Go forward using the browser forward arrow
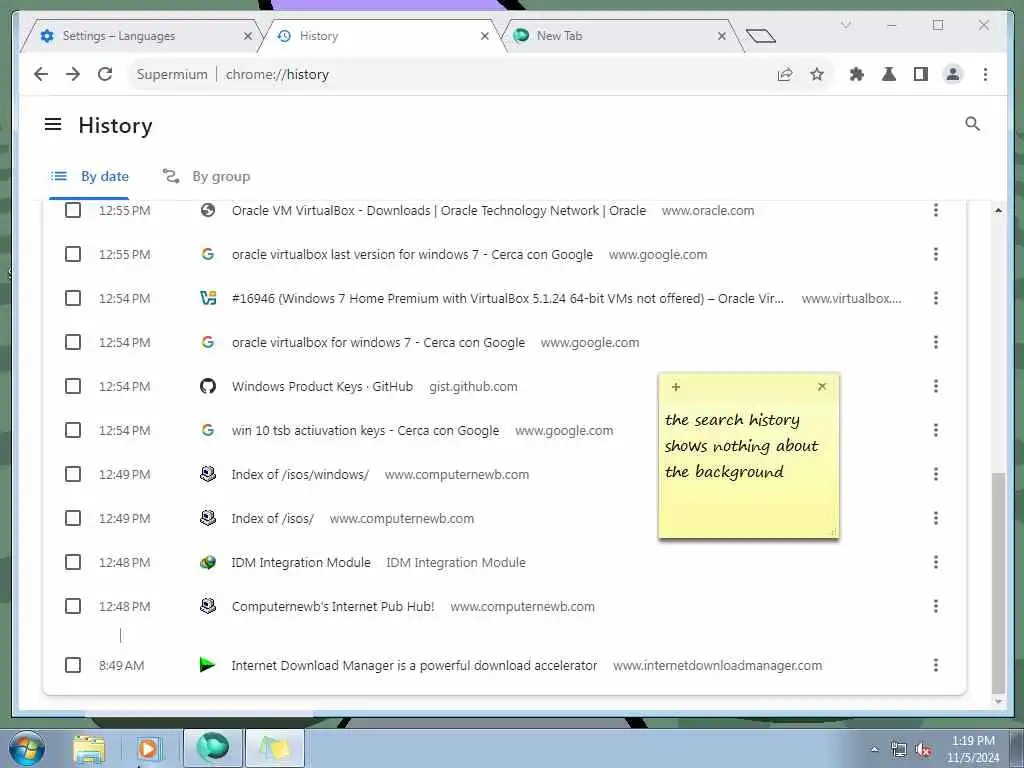 click(x=73, y=74)
